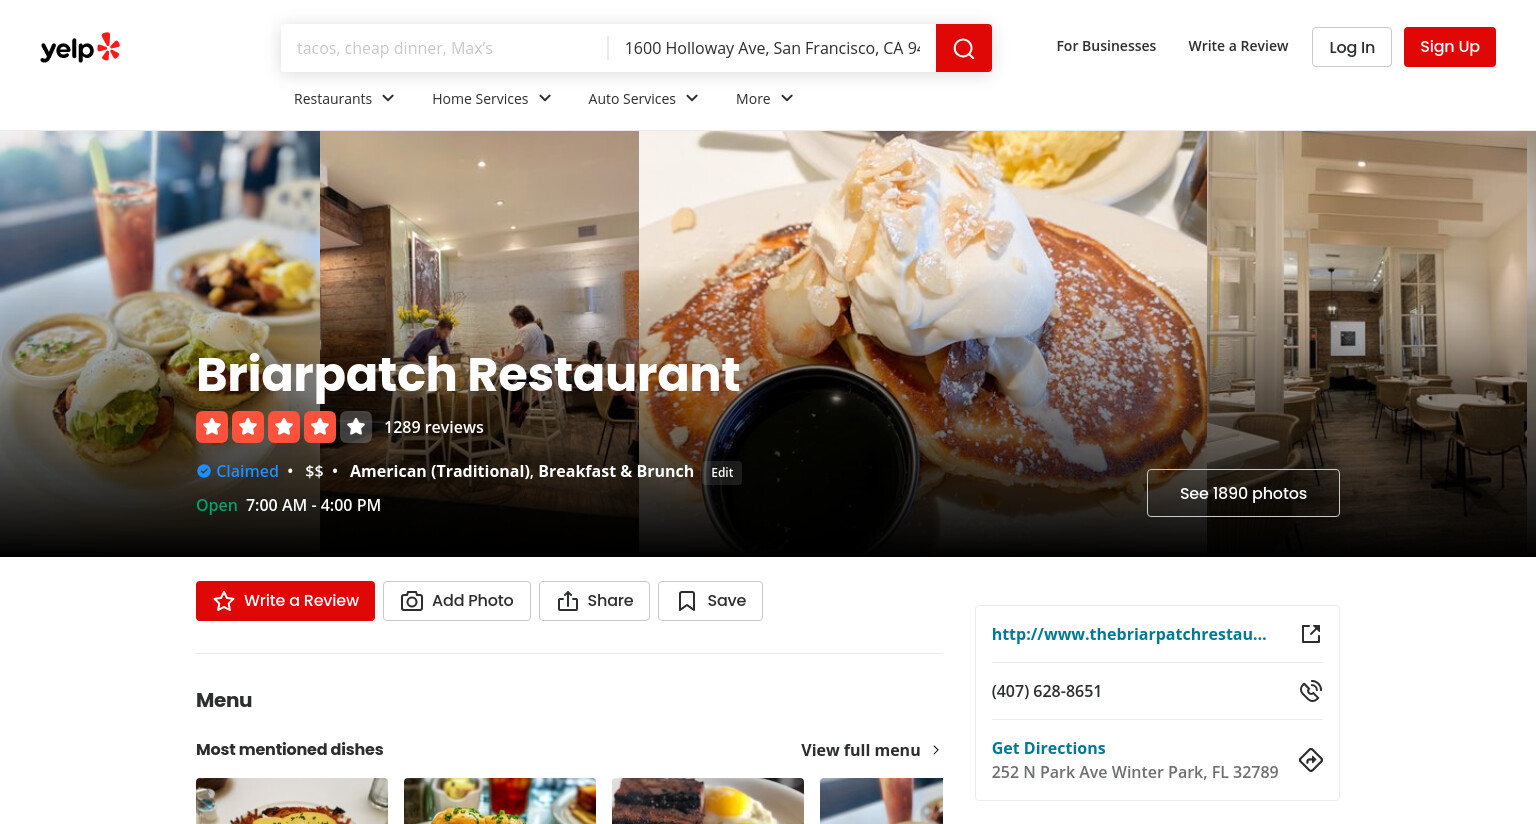
Task: Open the Auto Services dropdown
Action: click(643, 98)
